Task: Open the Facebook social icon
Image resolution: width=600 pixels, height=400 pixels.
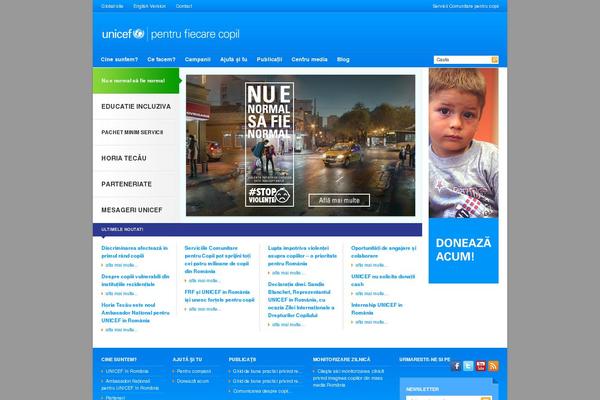Action: click(x=456, y=366)
